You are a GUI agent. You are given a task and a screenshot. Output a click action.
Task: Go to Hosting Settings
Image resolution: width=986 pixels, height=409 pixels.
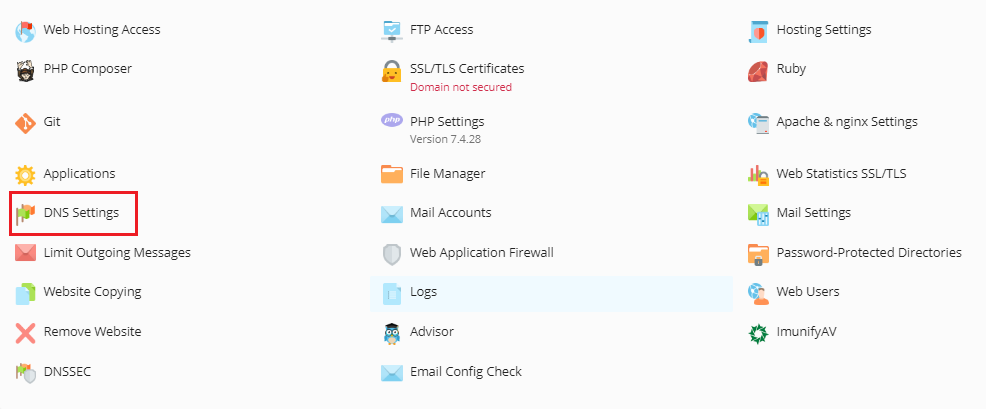pyautogui.click(x=824, y=30)
